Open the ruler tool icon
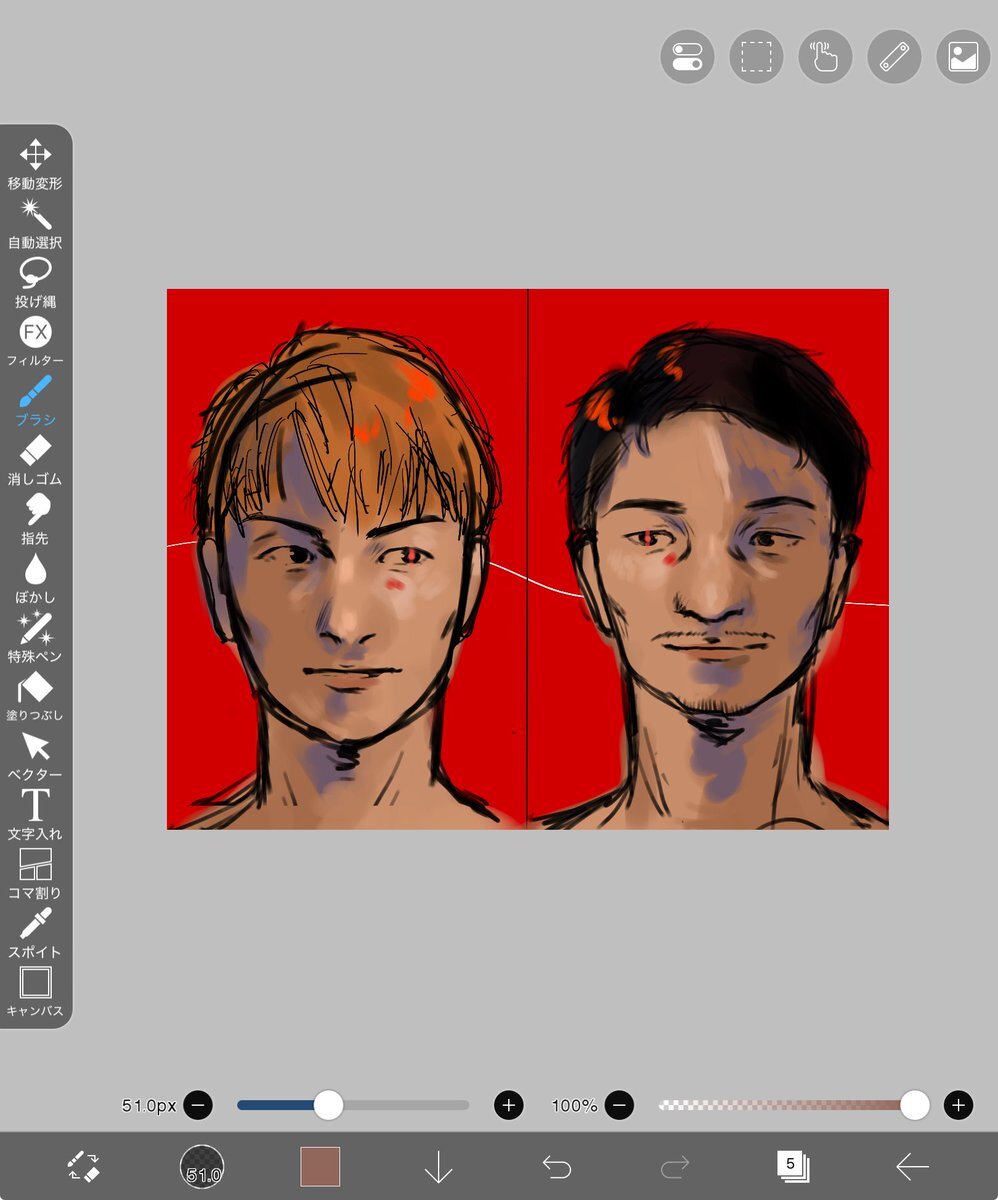Viewport: 998px width, 1200px height. coord(894,57)
